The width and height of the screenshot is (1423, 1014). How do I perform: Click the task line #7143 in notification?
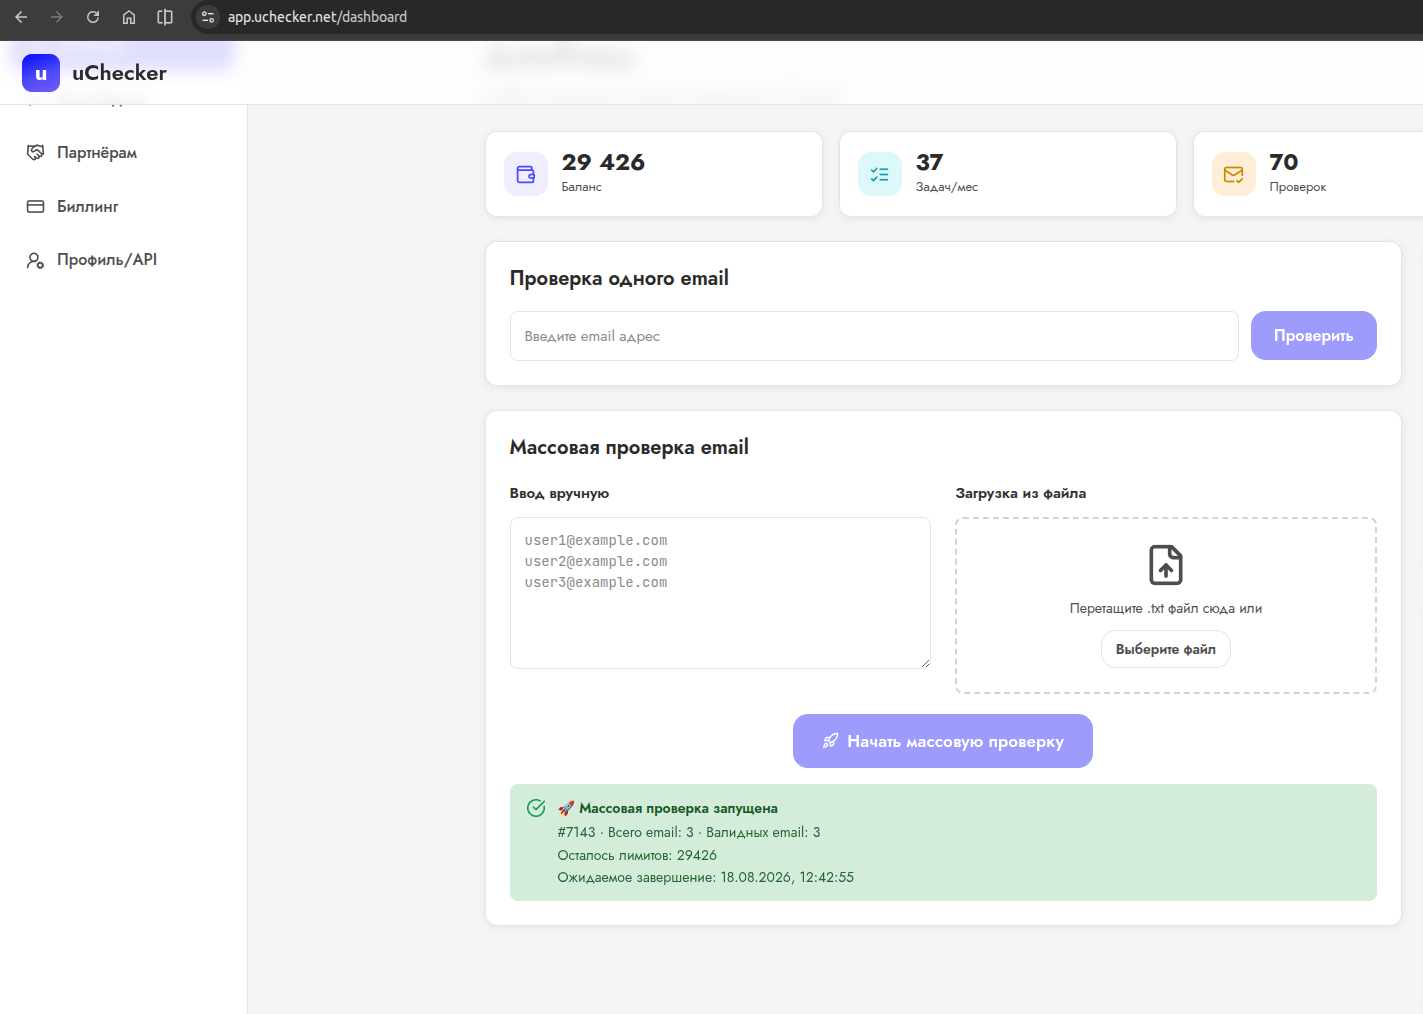click(x=689, y=832)
